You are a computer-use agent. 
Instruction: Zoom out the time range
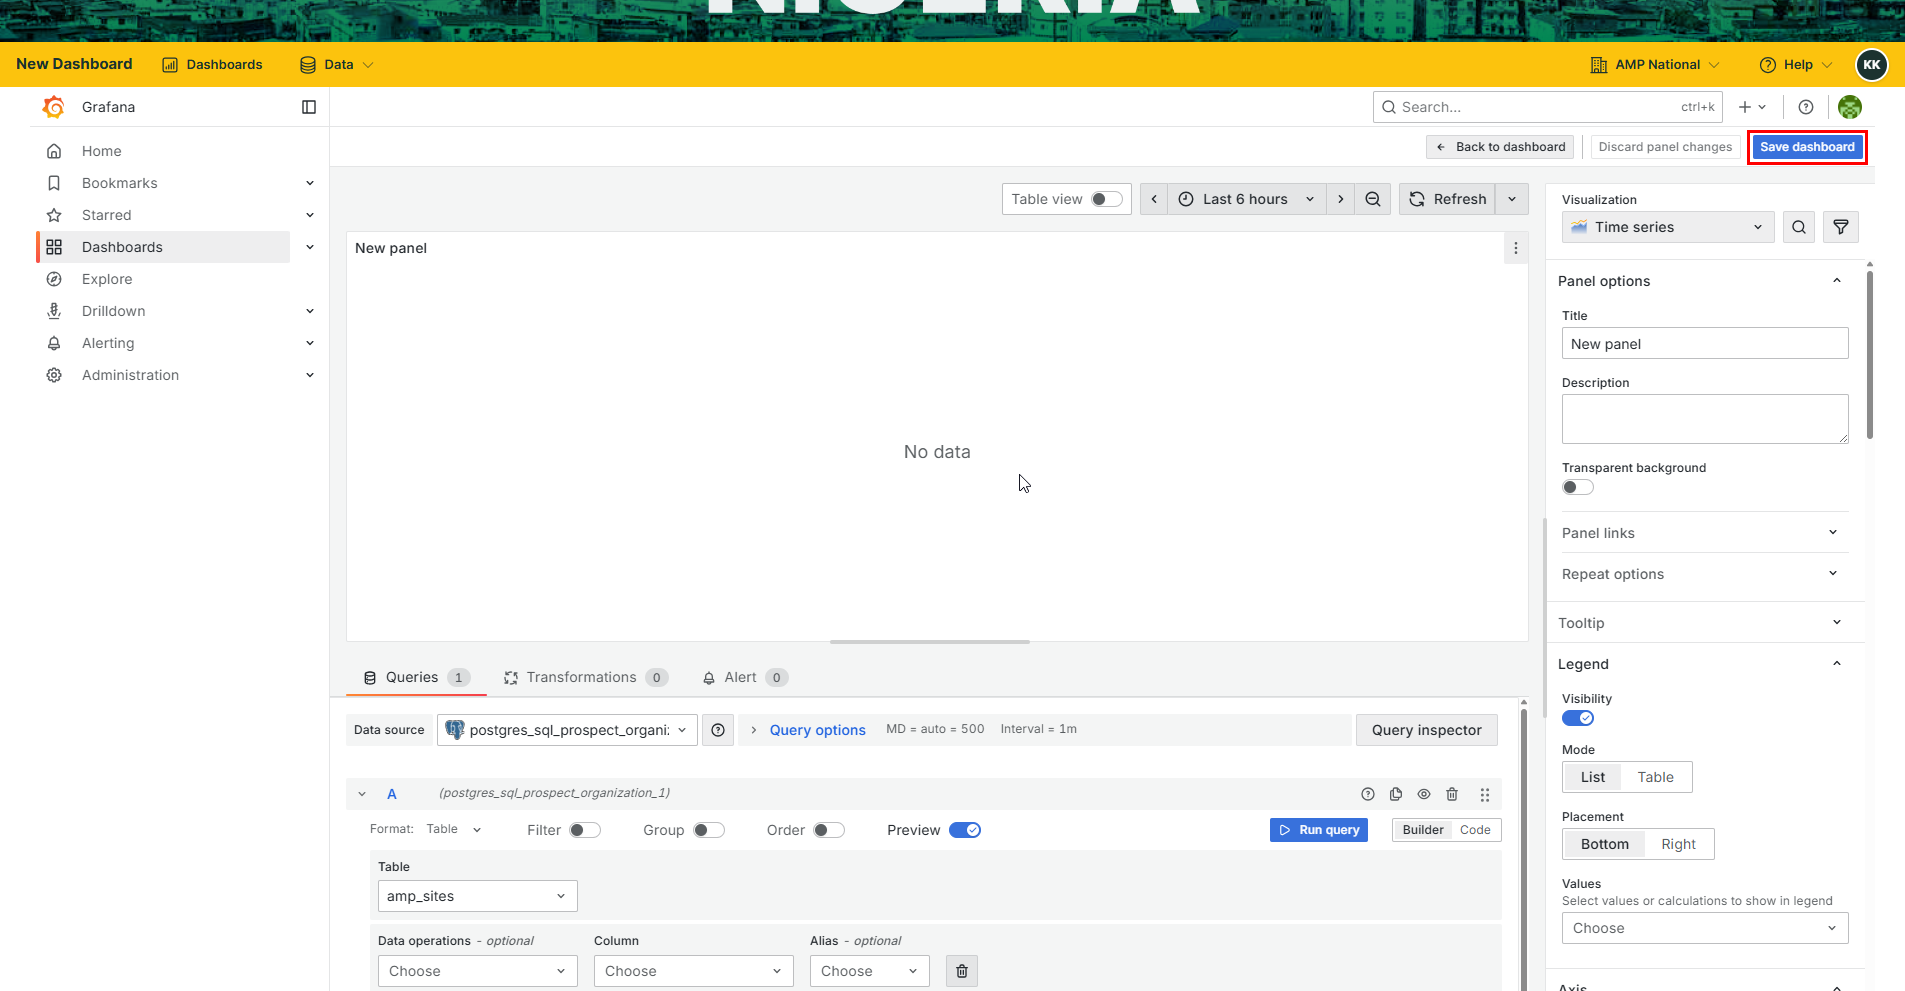1373,199
